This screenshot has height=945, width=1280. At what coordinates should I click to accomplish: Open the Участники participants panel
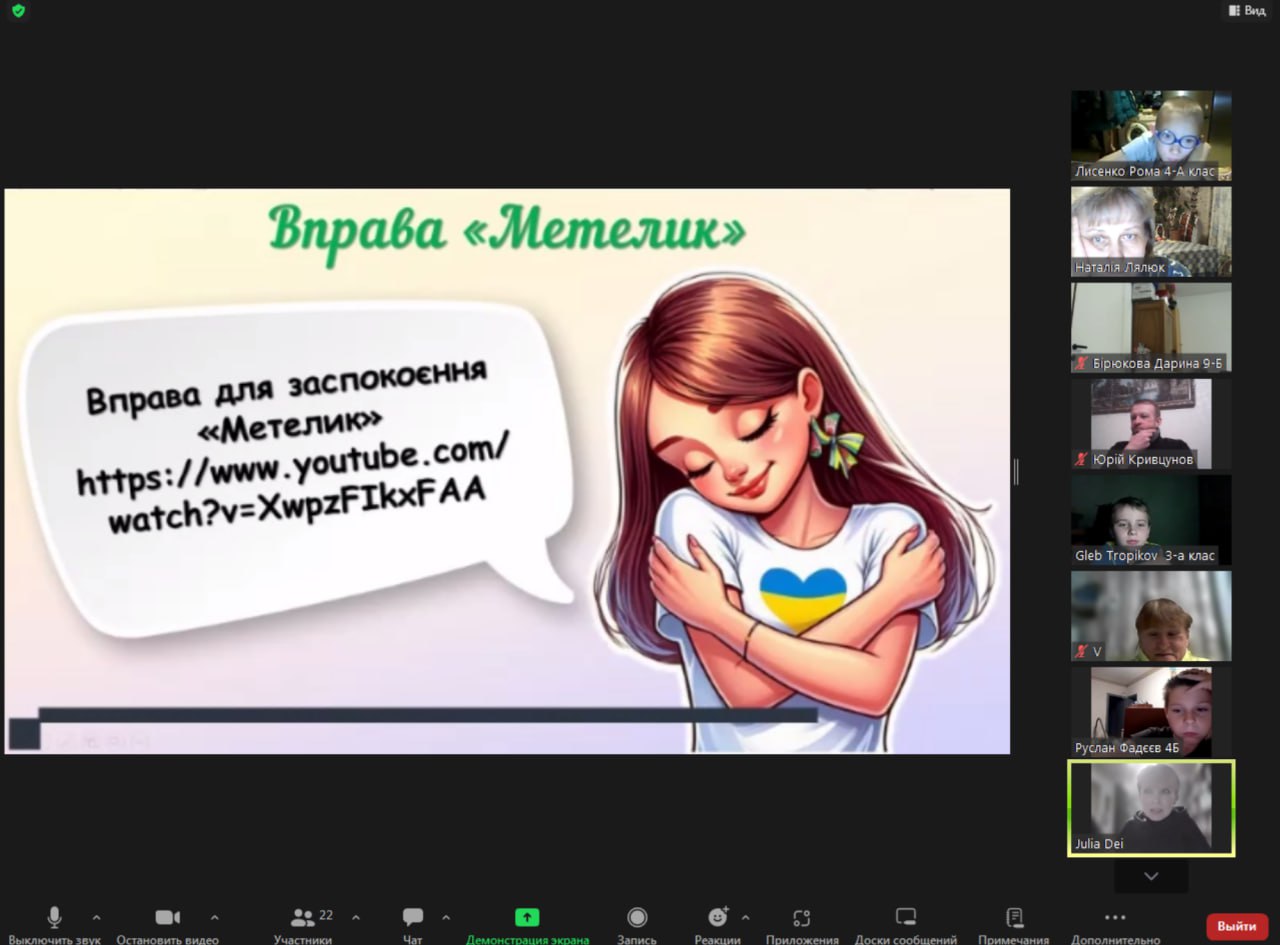click(x=303, y=917)
